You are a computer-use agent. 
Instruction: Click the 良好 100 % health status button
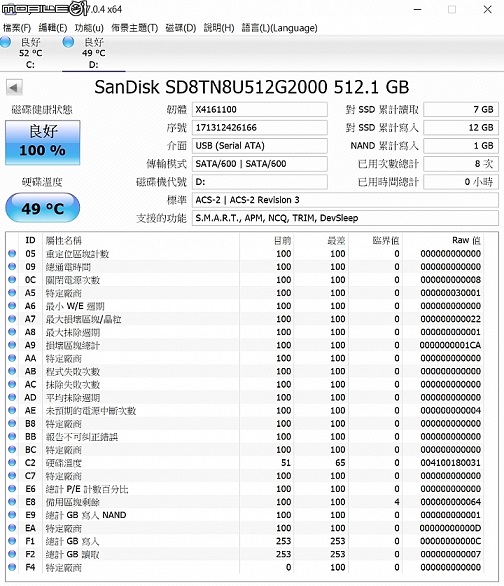[43, 142]
